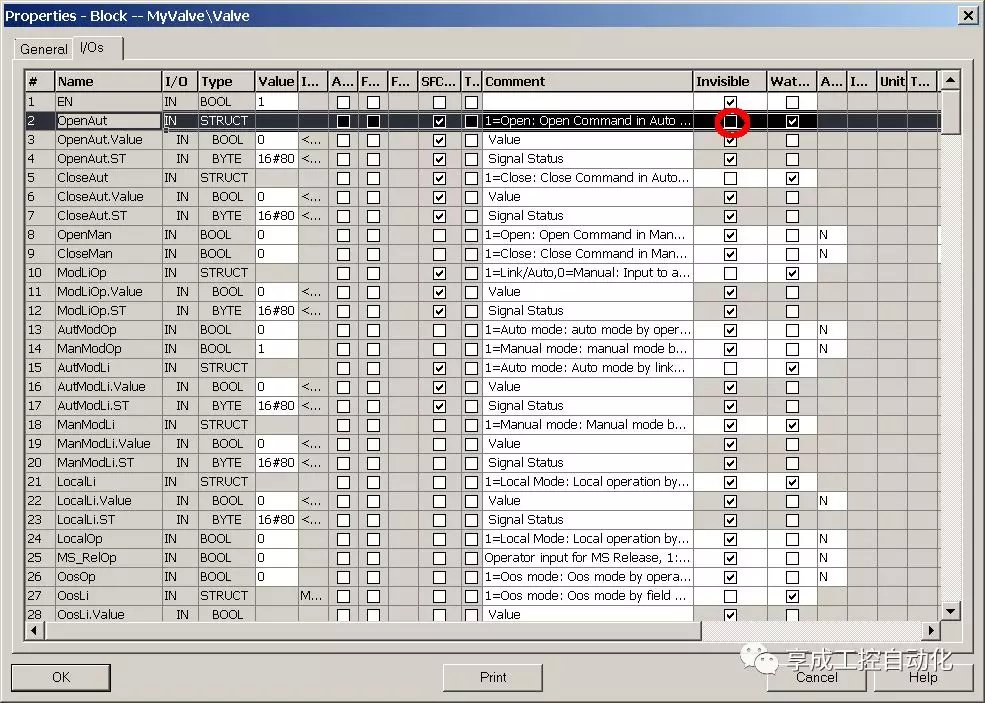Toggle Invisible checkbox for OpenAut row
The height and width of the screenshot is (703, 985).
tap(731, 121)
